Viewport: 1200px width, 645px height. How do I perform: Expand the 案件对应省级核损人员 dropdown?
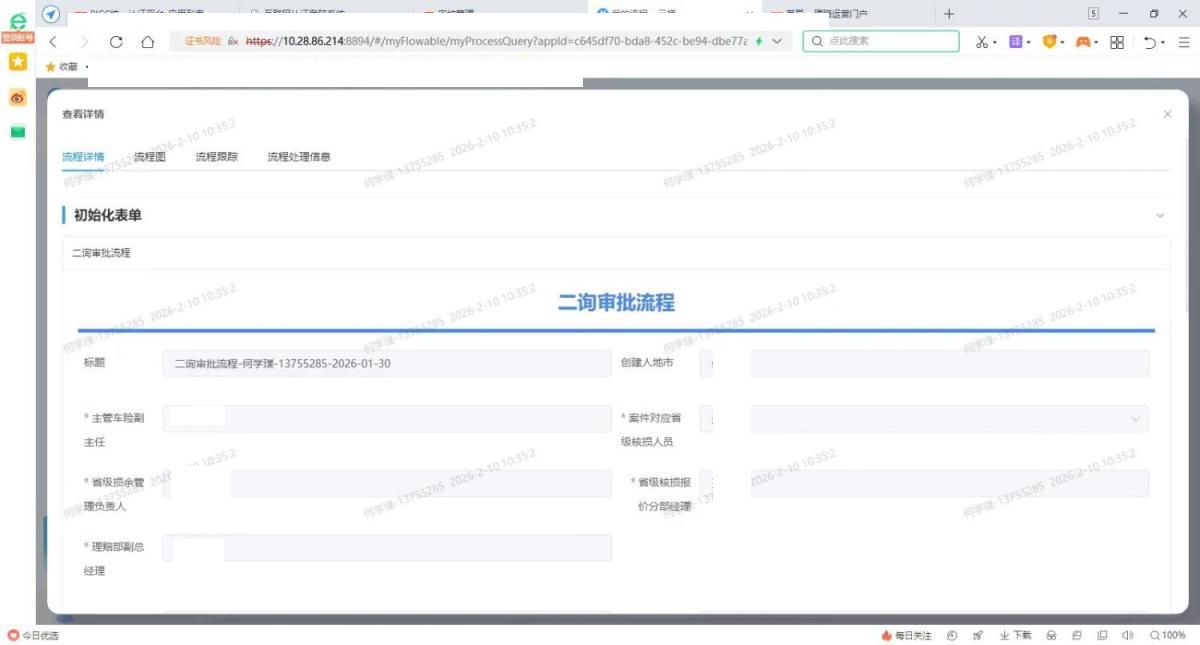[1135, 419]
